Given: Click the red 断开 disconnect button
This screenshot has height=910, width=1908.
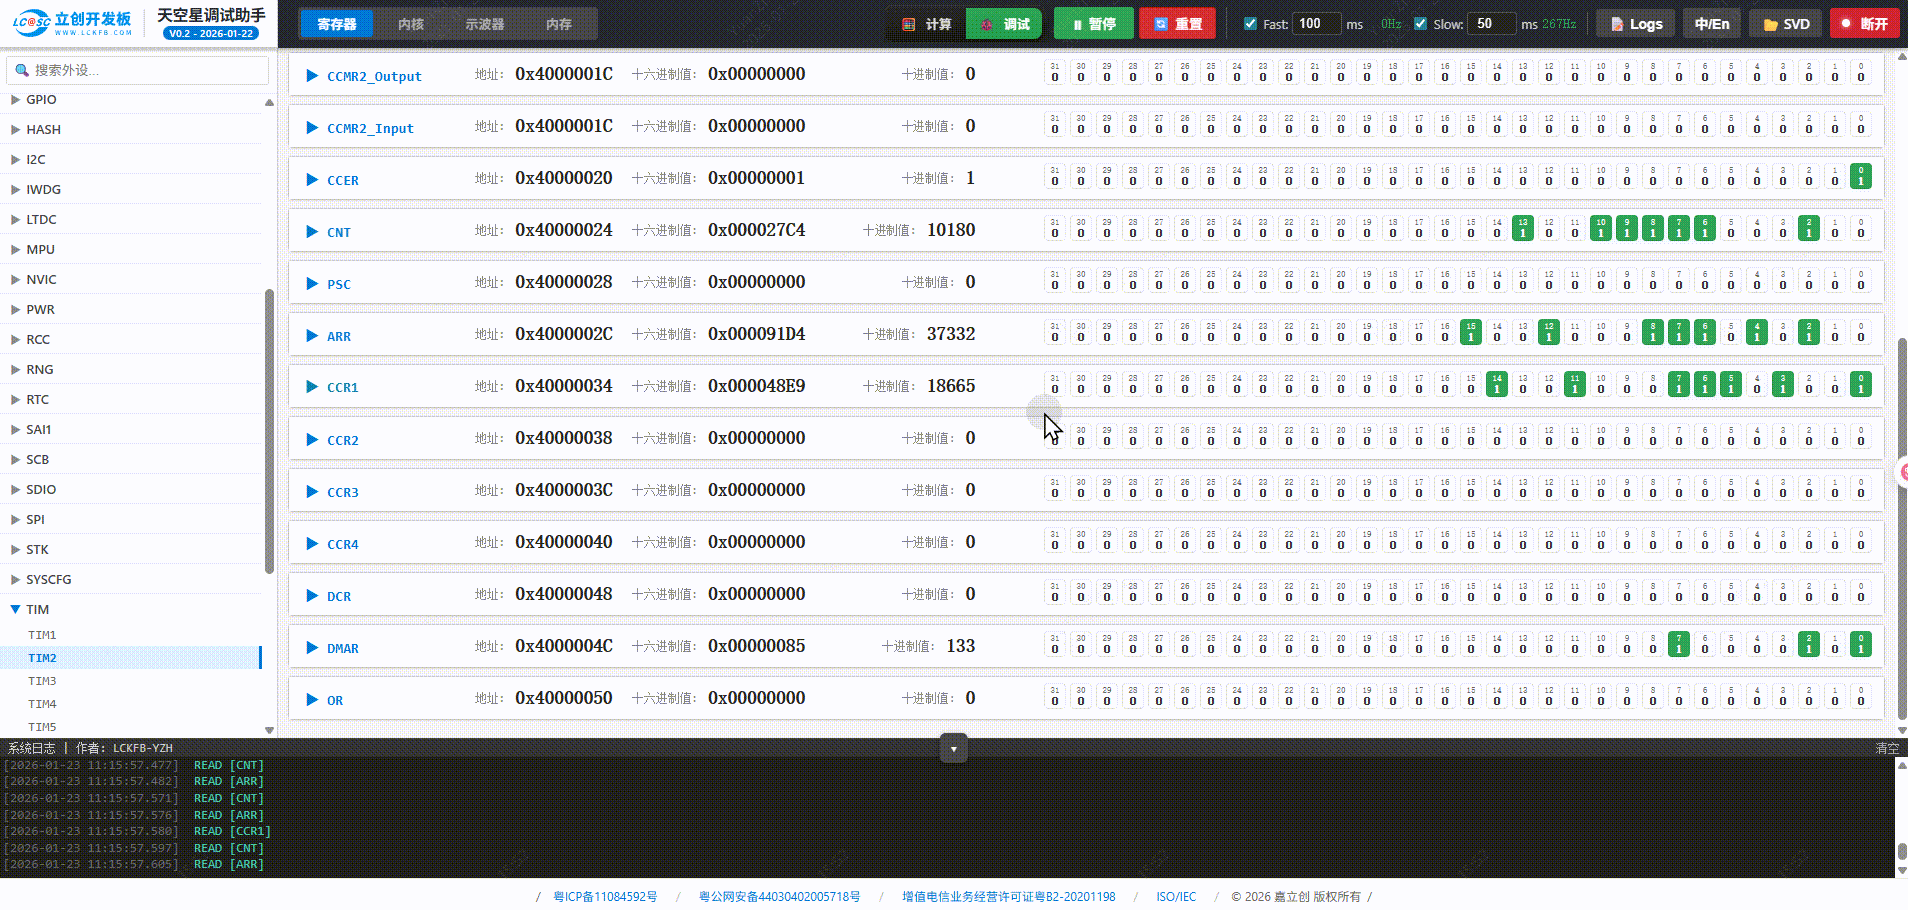Looking at the screenshot, I should coord(1864,24).
